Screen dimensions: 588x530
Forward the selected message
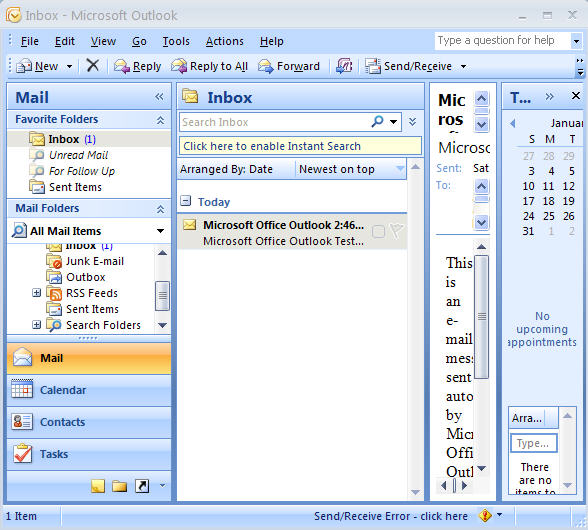coord(289,66)
